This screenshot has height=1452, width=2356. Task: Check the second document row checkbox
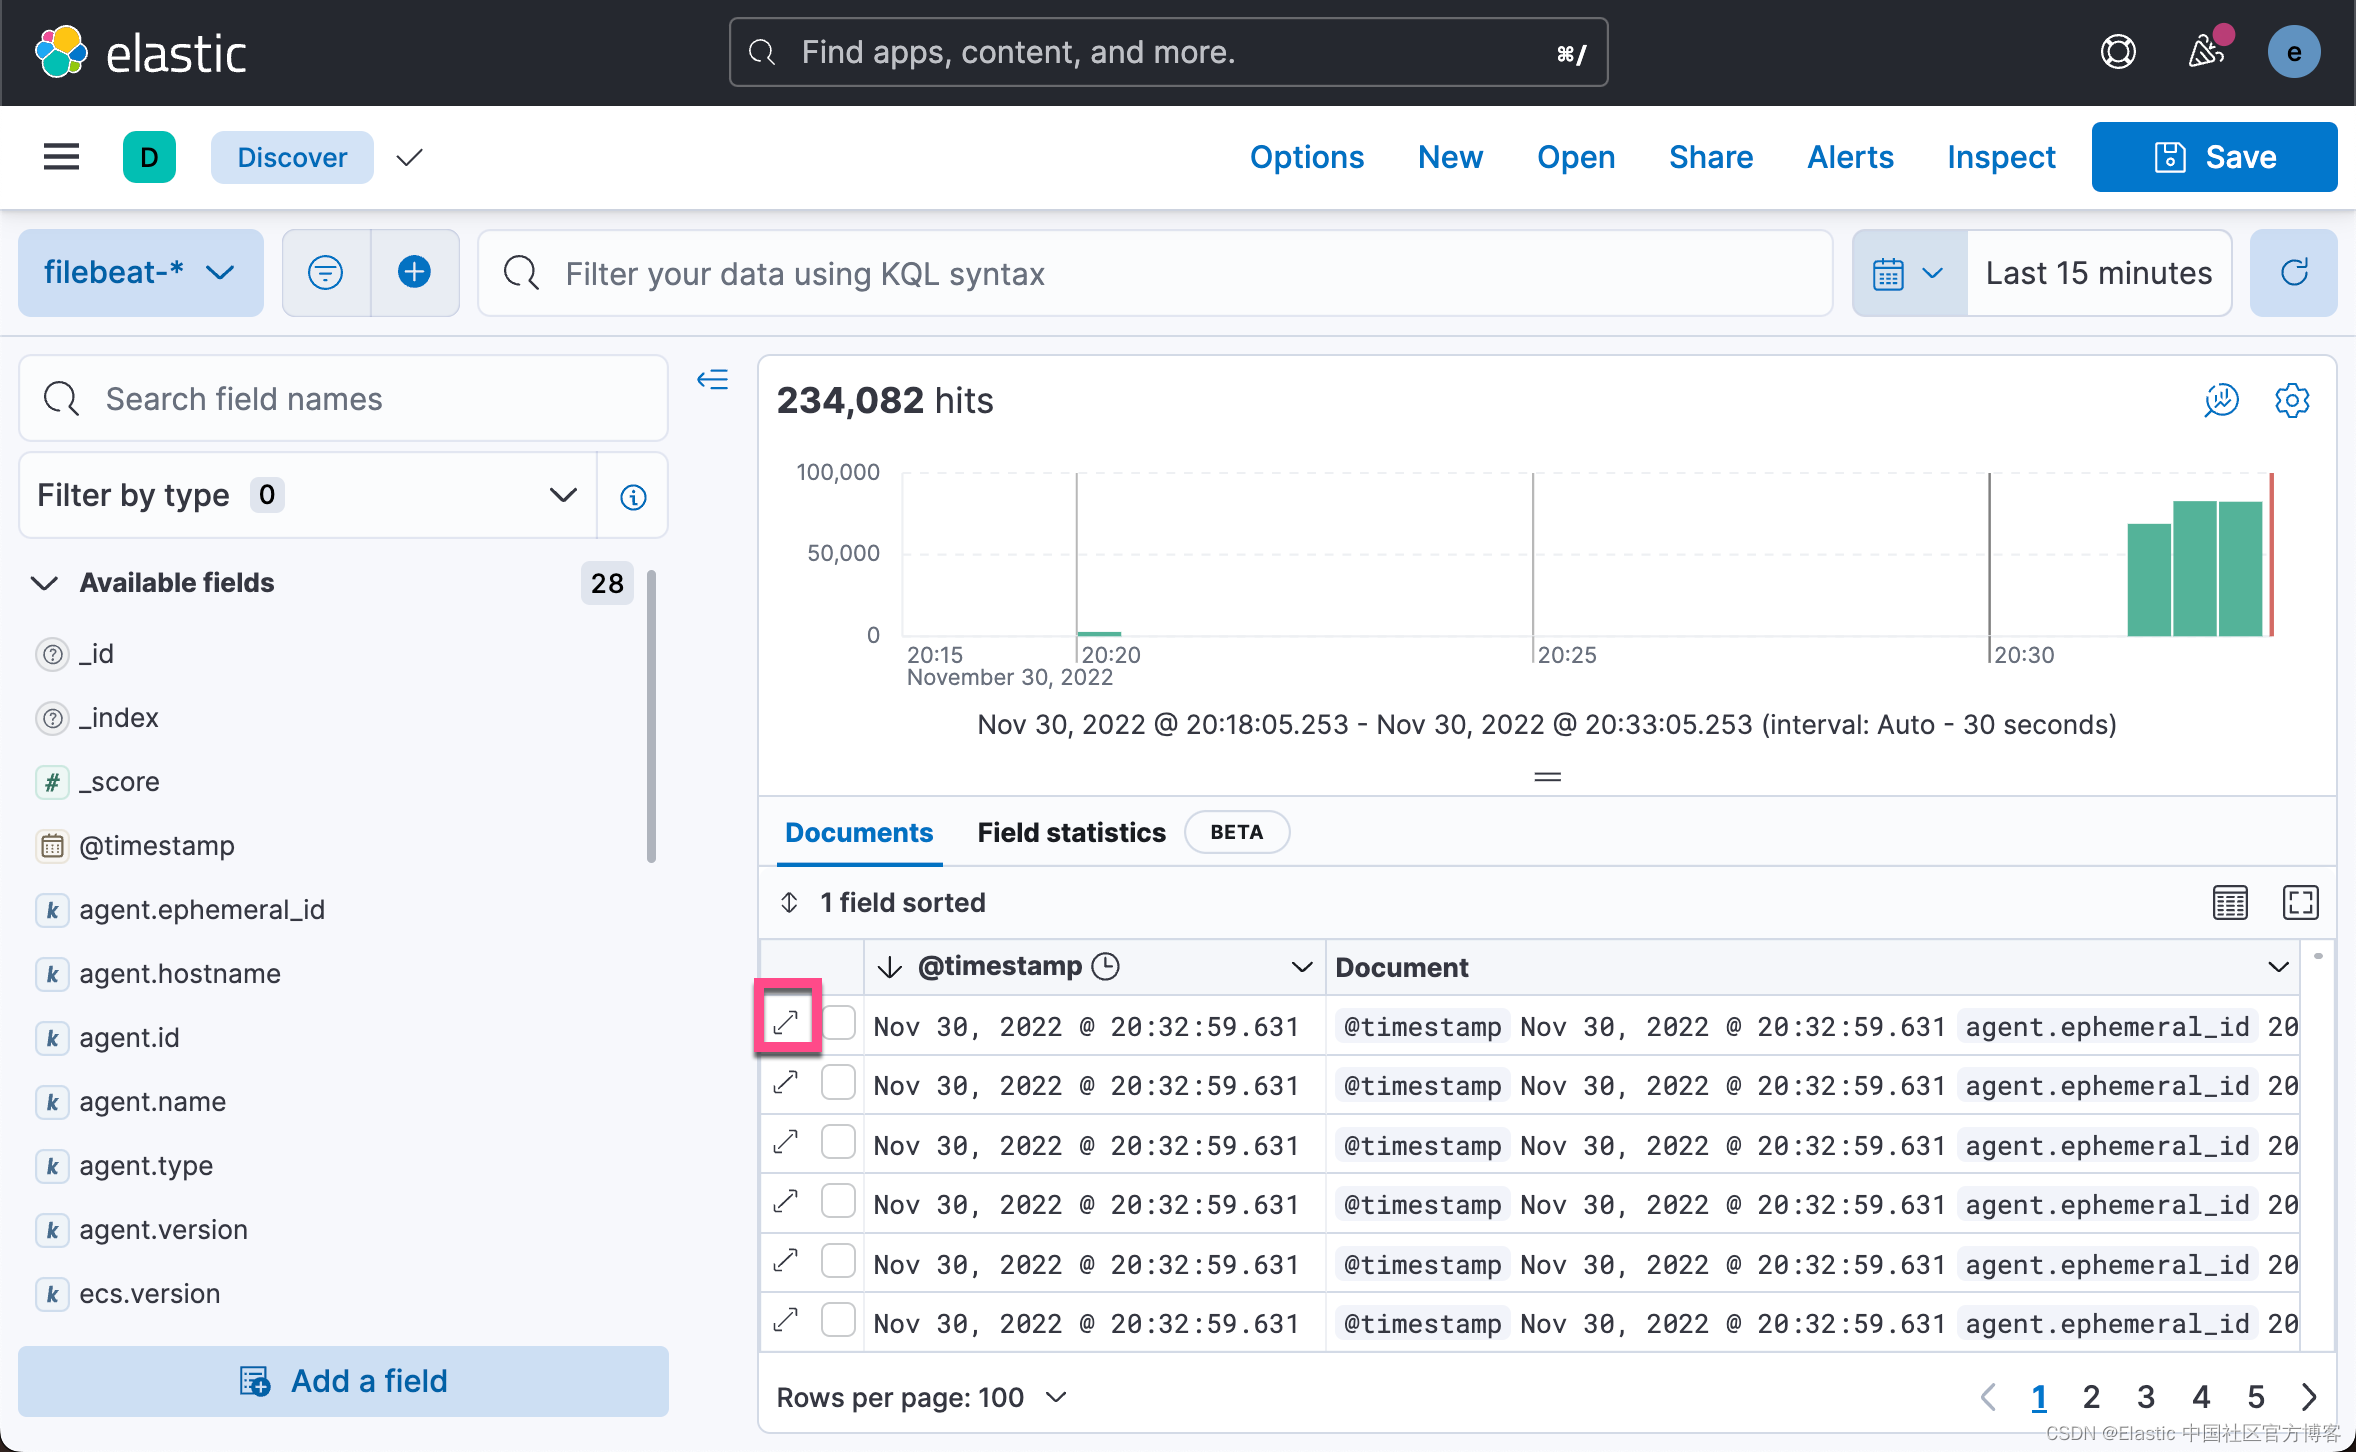click(x=838, y=1083)
